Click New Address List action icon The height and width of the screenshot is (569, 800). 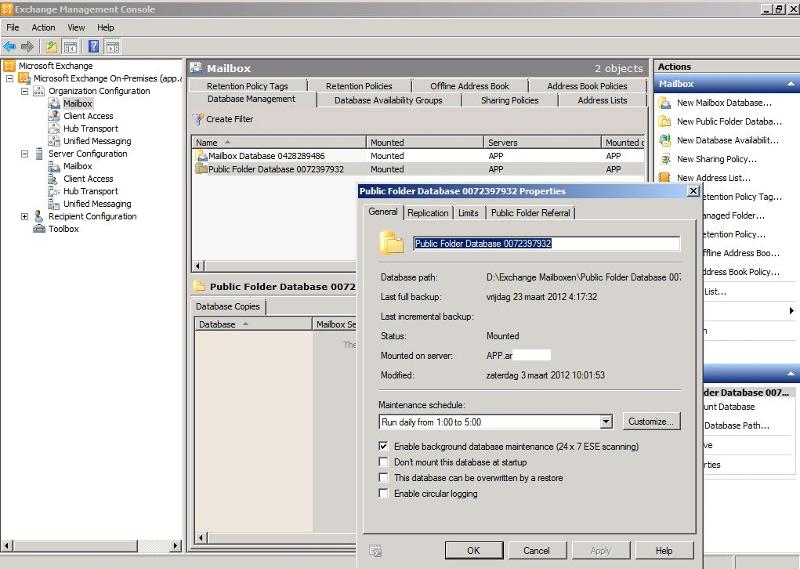tap(665, 178)
